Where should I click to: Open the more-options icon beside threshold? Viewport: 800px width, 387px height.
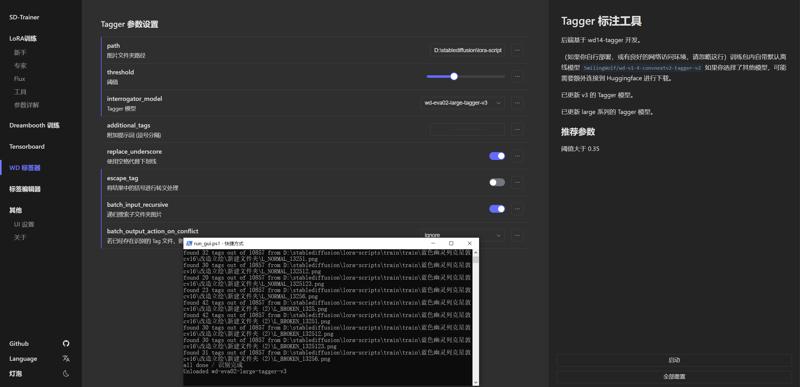(x=517, y=76)
